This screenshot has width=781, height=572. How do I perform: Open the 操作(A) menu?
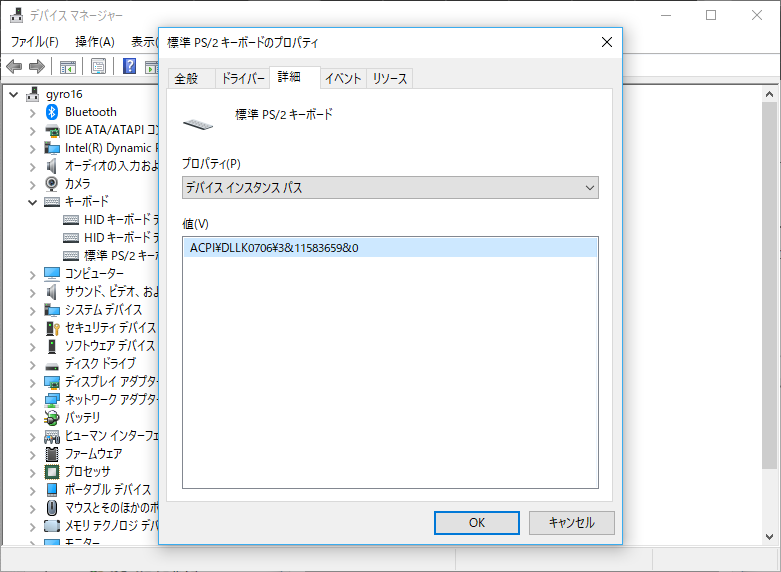tap(95, 42)
